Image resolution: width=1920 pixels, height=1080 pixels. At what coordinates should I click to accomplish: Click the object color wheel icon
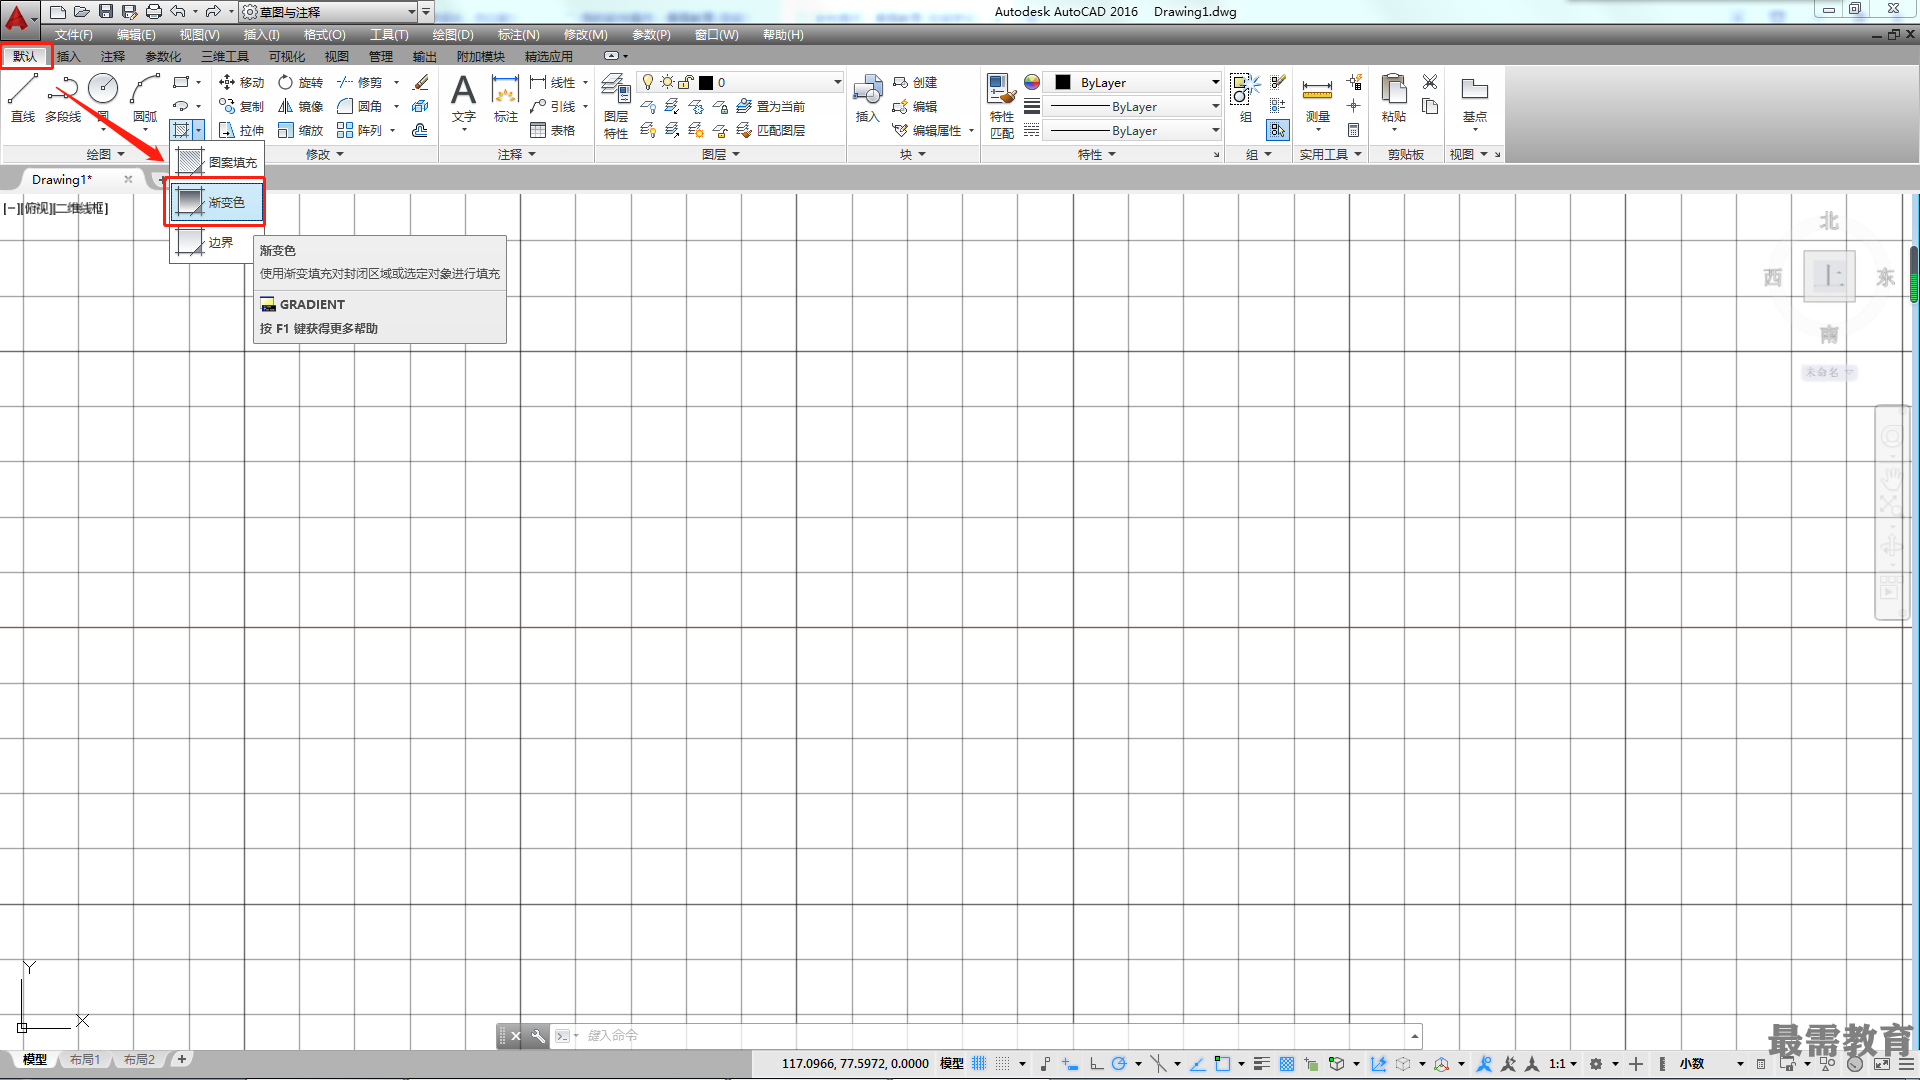coord(1032,82)
